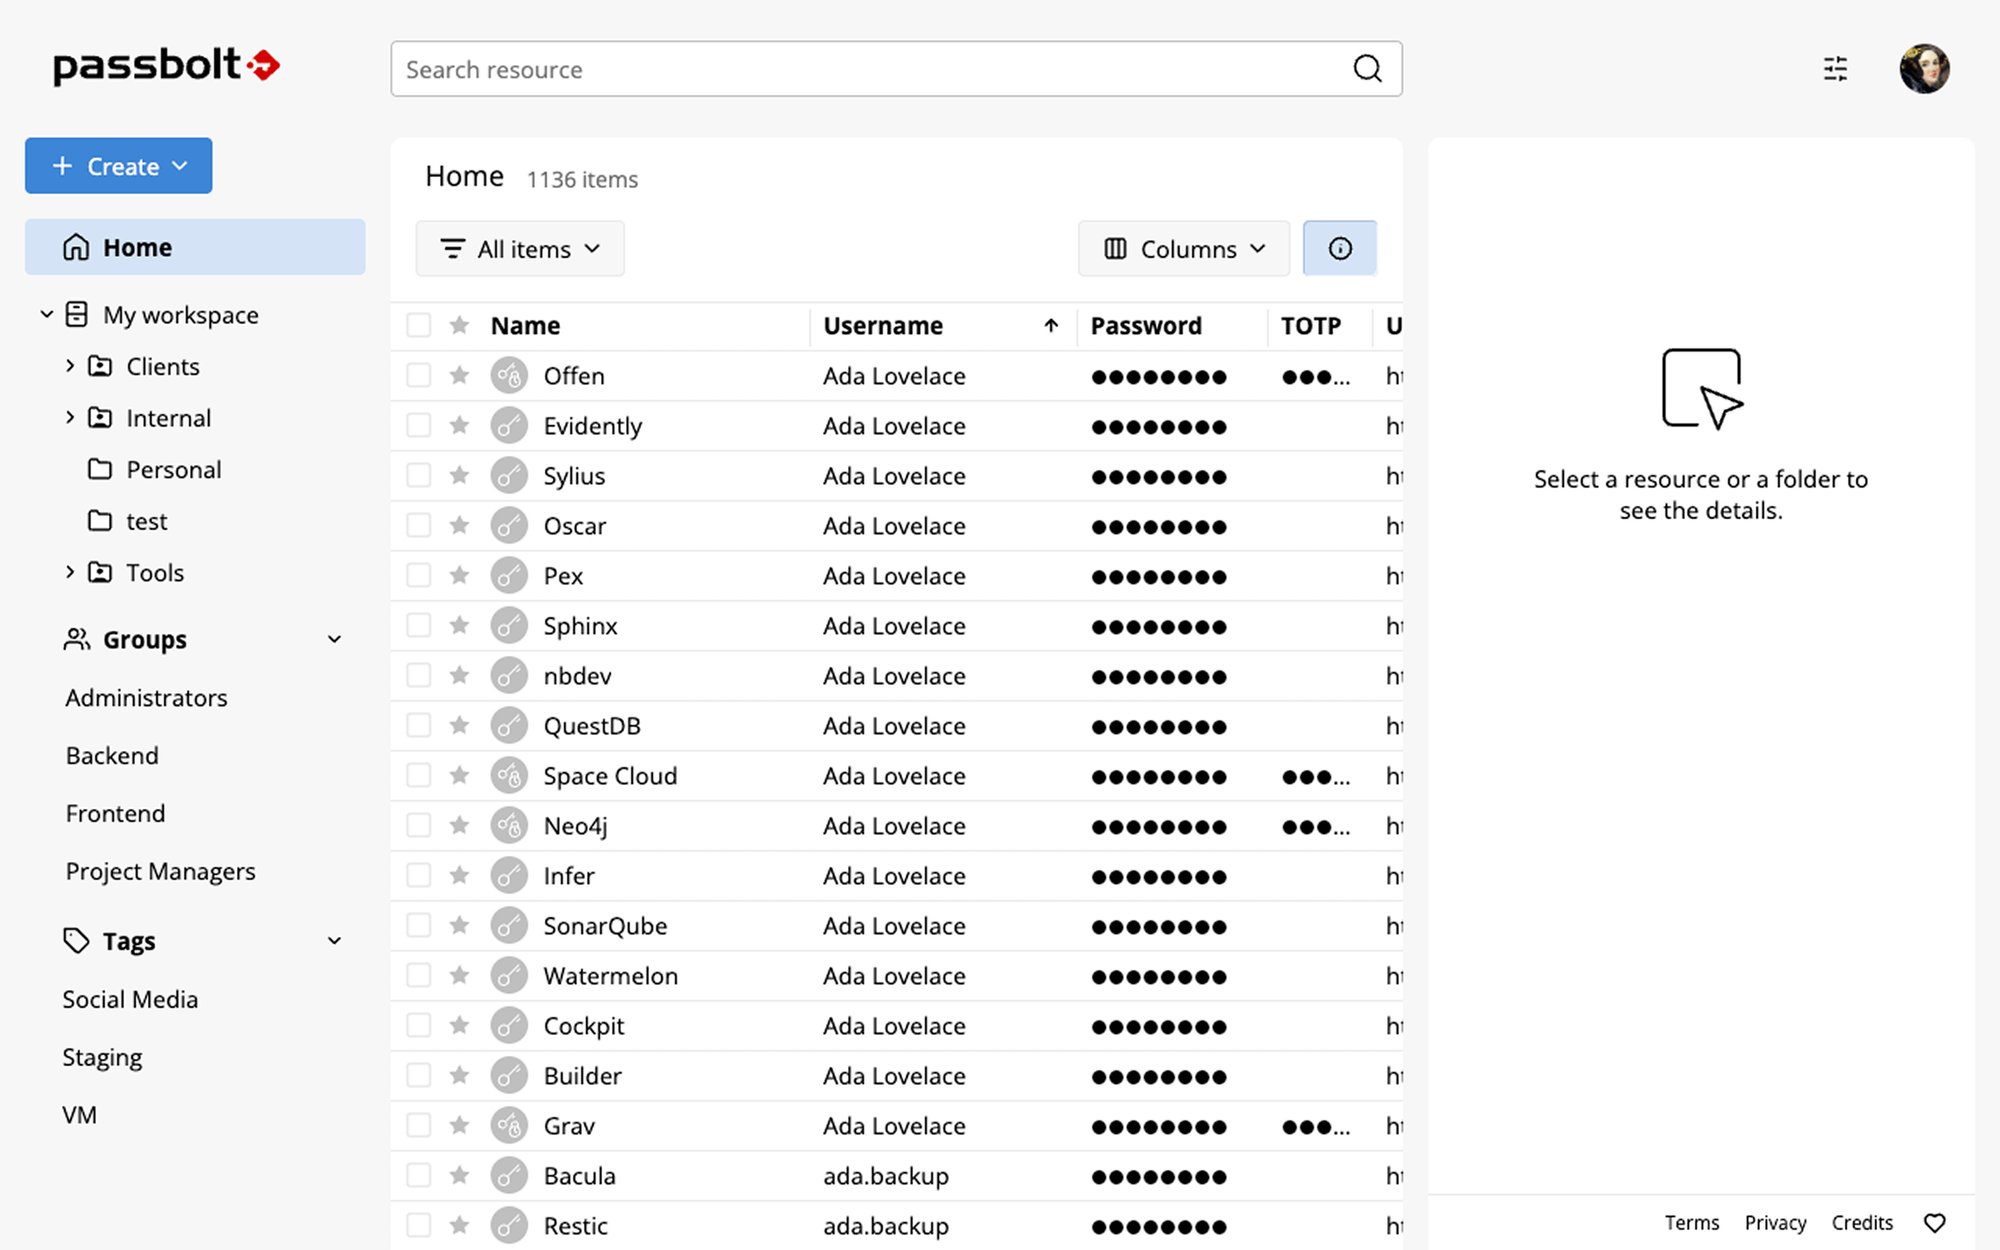Tick the select-all checkbox in header
This screenshot has height=1250, width=2000.
pyautogui.click(x=418, y=325)
